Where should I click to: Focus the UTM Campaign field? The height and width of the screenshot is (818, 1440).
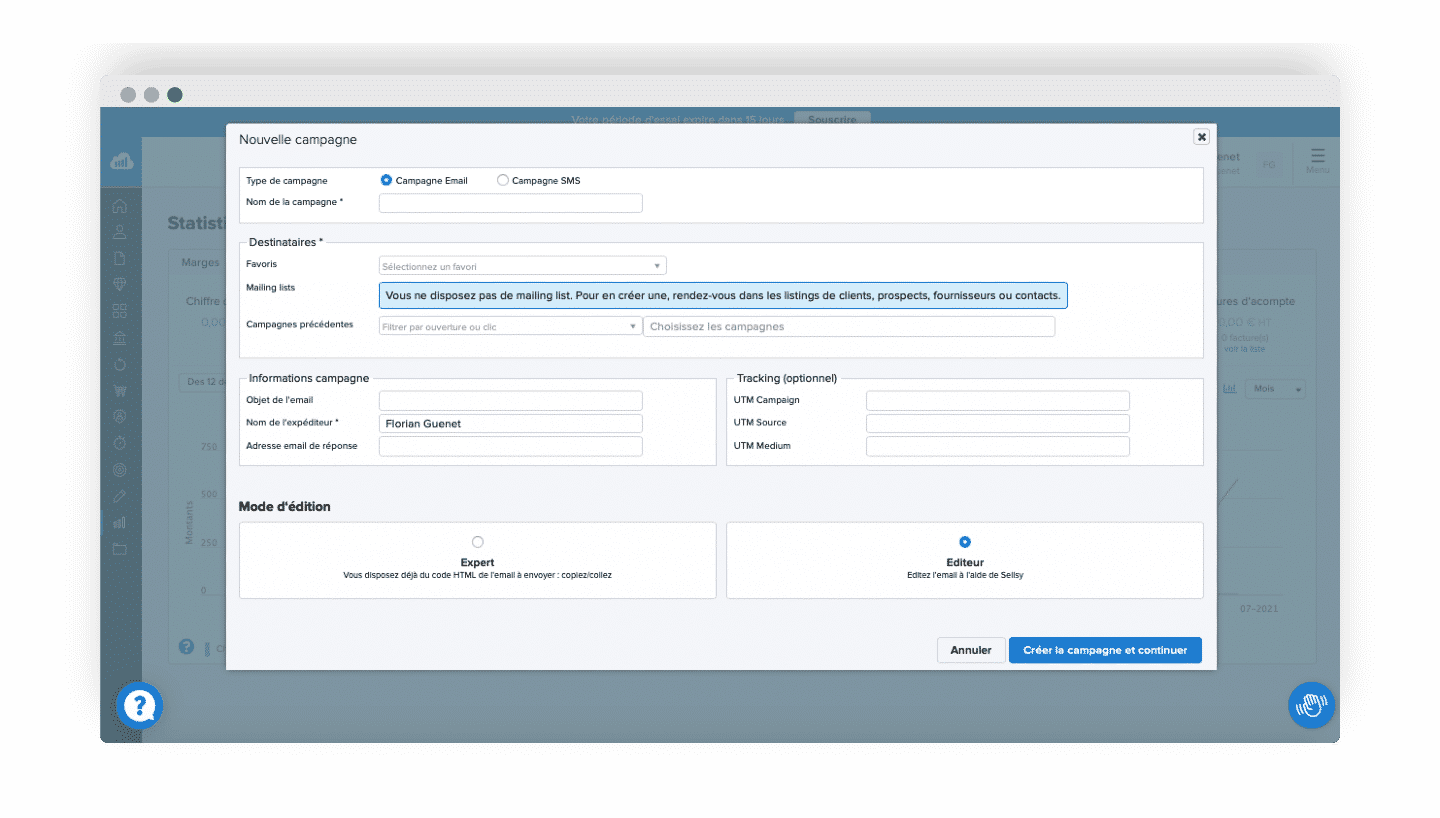(998, 400)
